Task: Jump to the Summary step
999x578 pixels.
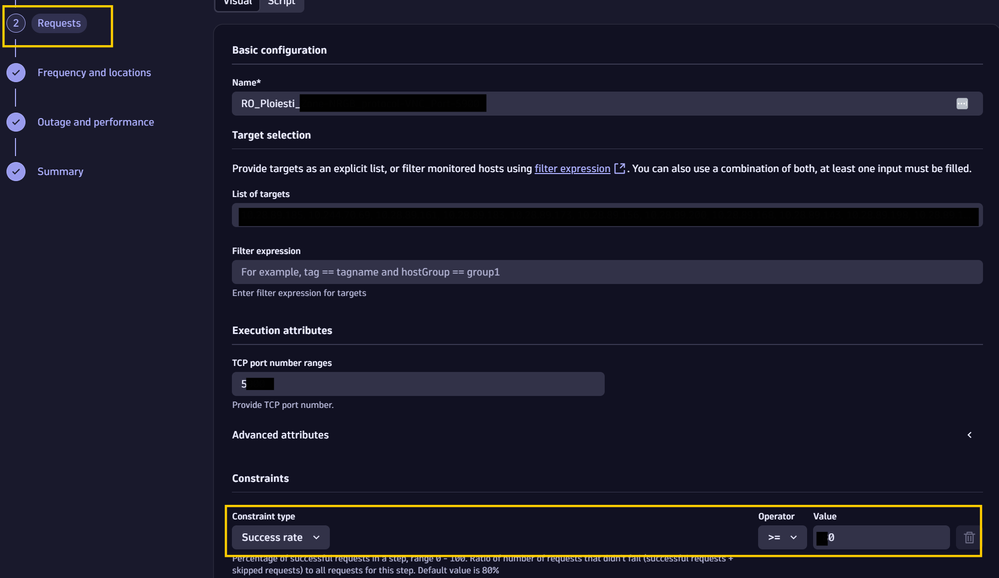Action: [x=61, y=171]
